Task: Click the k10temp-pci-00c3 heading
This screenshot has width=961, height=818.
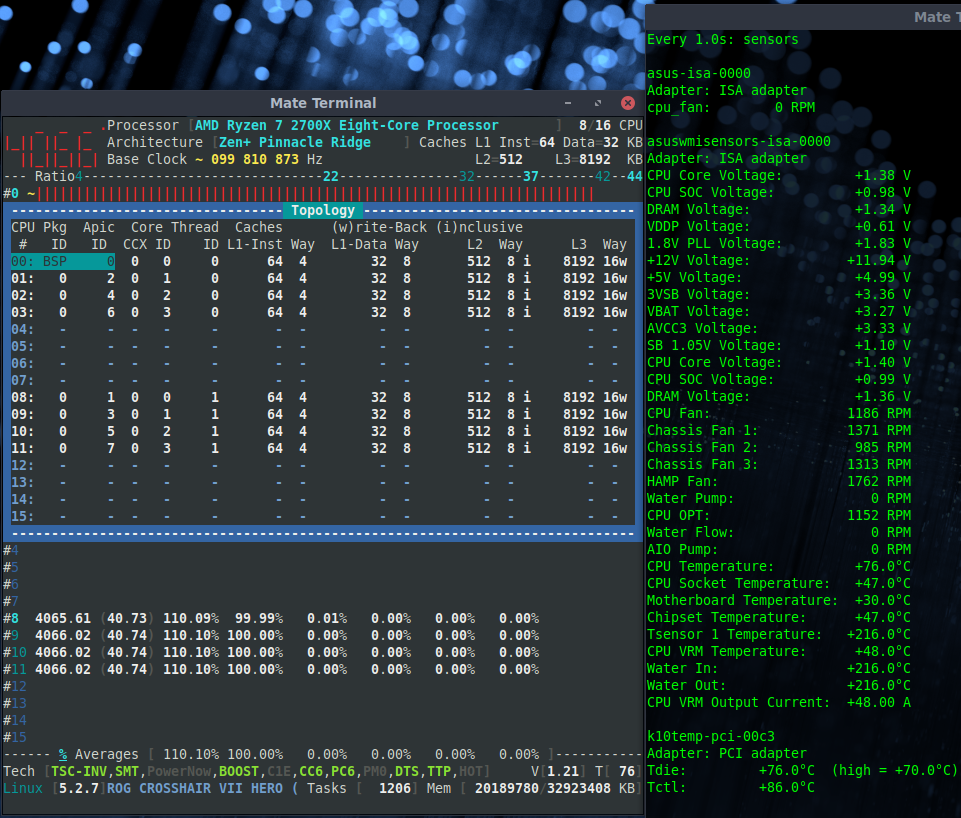Action: [710, 737]
